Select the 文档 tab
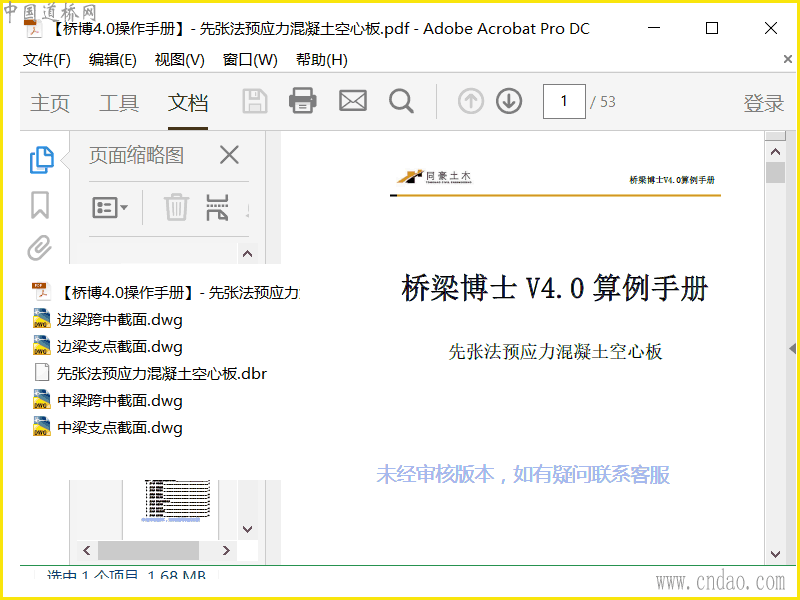The width and height of the screenshot is (800, 600). pyautogui.click(x=188, y=103)
